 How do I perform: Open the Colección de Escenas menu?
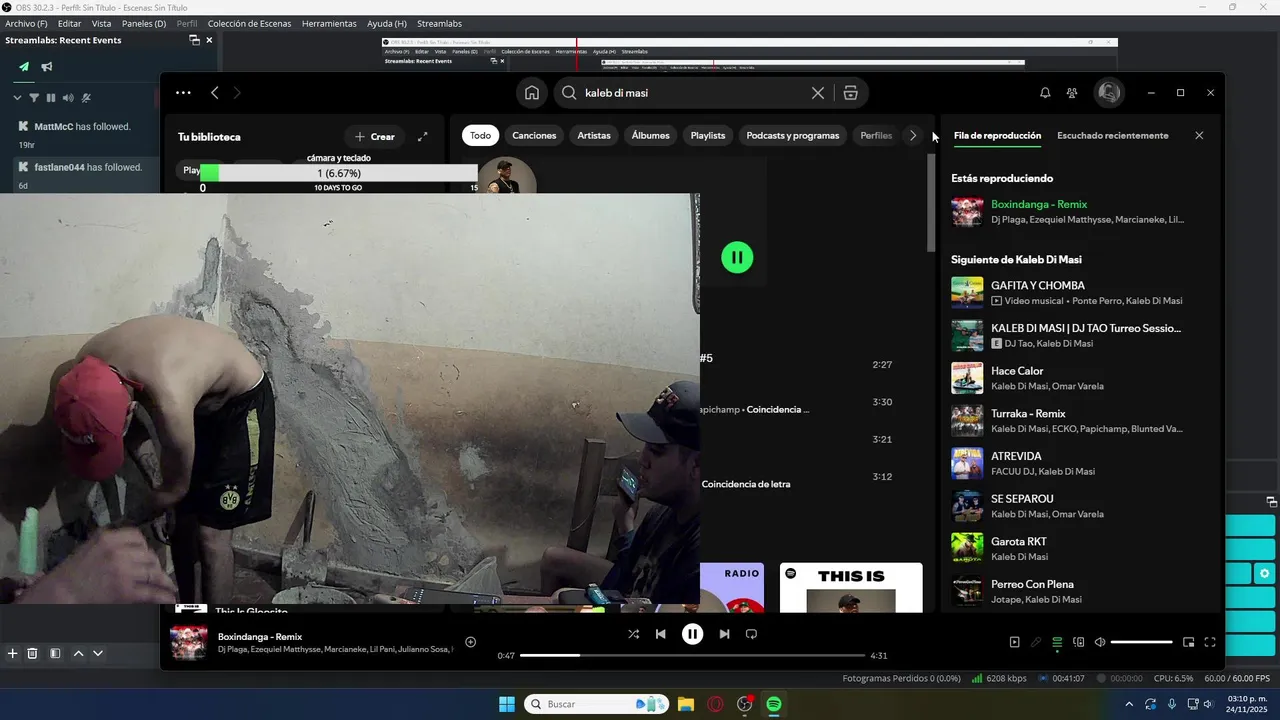tap(248, 23)
